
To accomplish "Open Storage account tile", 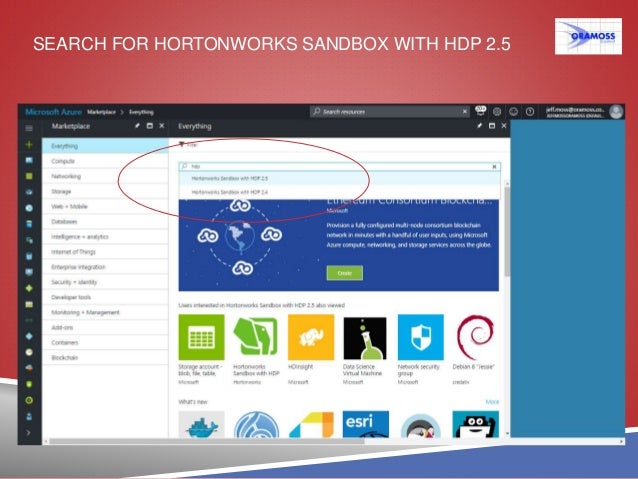I will coord(201,350).
